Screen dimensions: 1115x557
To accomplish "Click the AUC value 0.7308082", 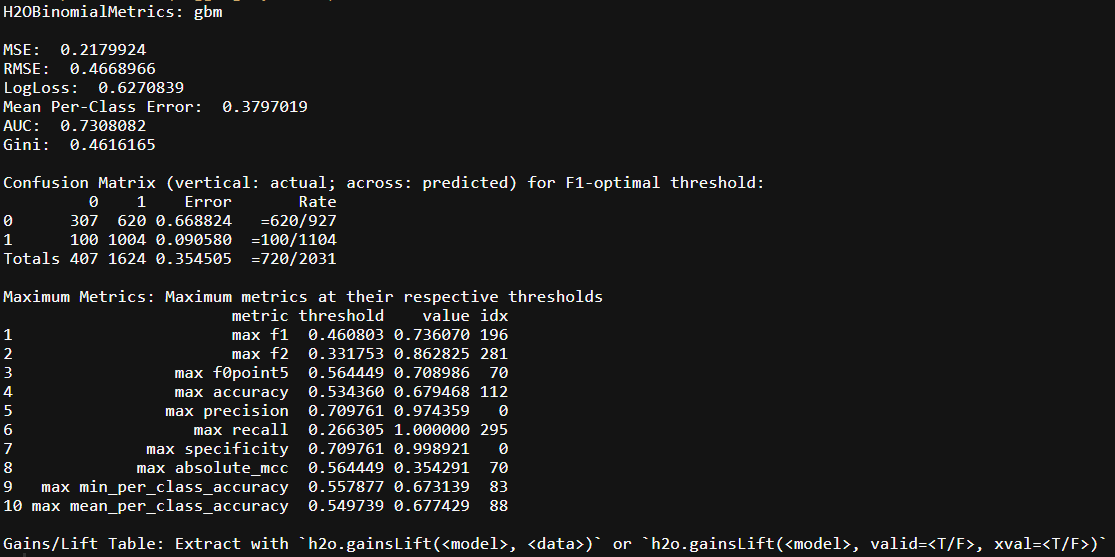I will [x=103, y=126].
